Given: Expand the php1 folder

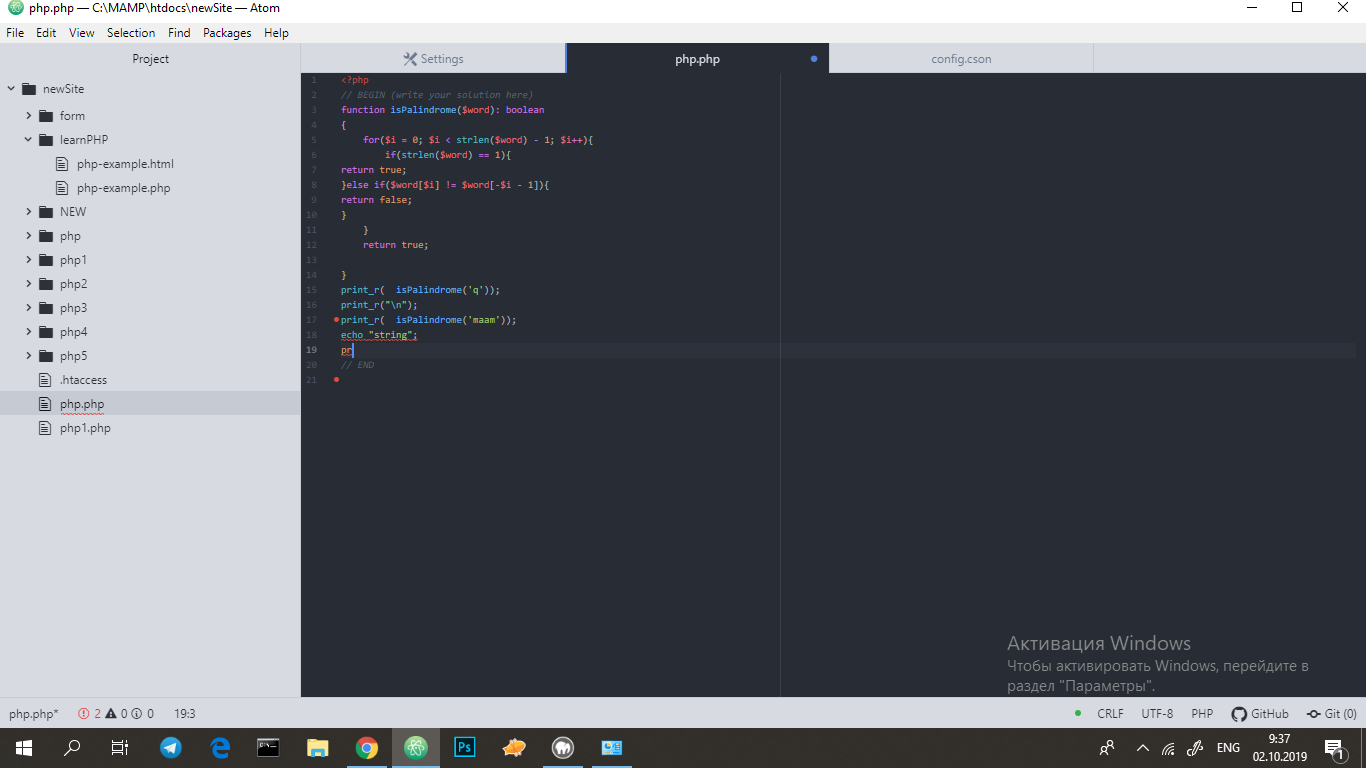Looking at the screenshot, I should pyautogui.click(x=29, y=260).
